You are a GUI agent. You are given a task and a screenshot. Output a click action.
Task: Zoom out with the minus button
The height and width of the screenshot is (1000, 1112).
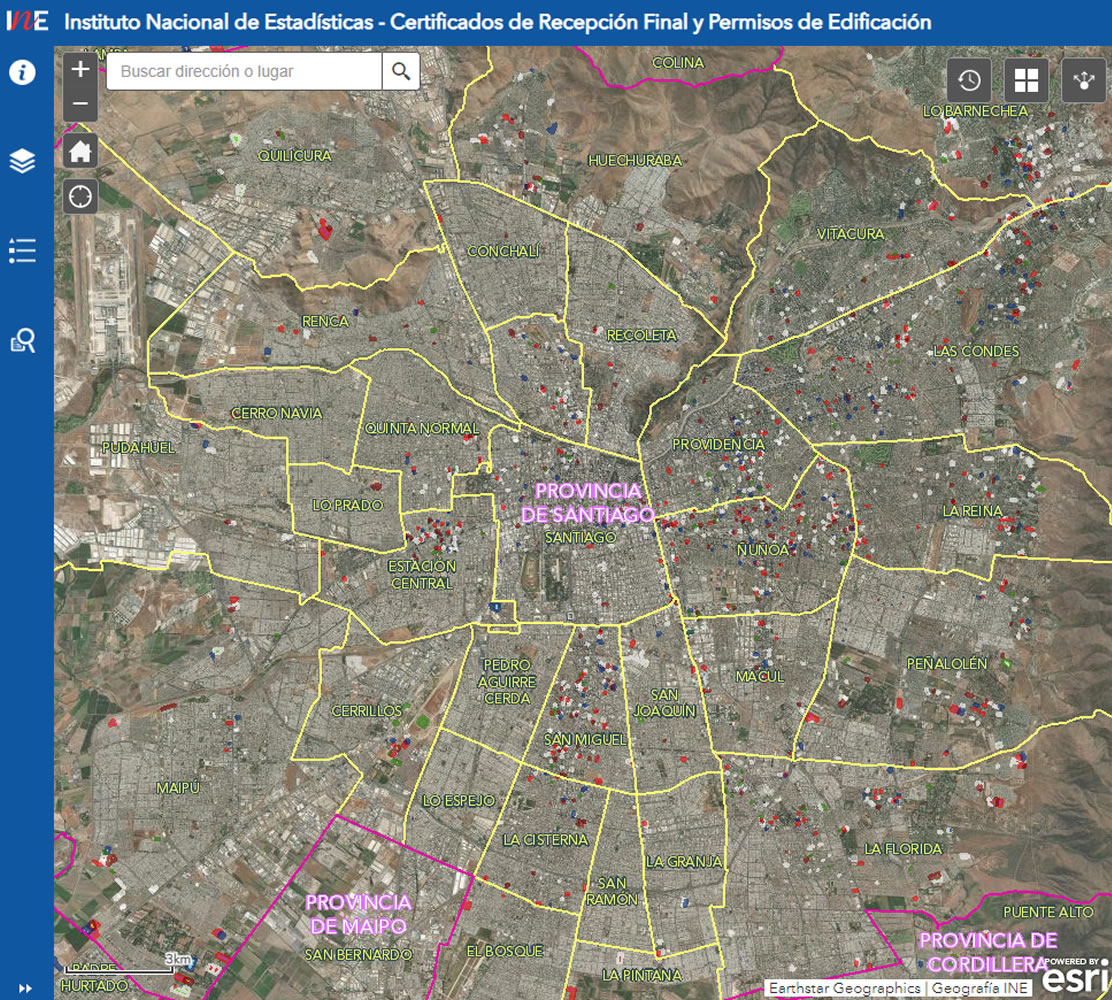81,104
